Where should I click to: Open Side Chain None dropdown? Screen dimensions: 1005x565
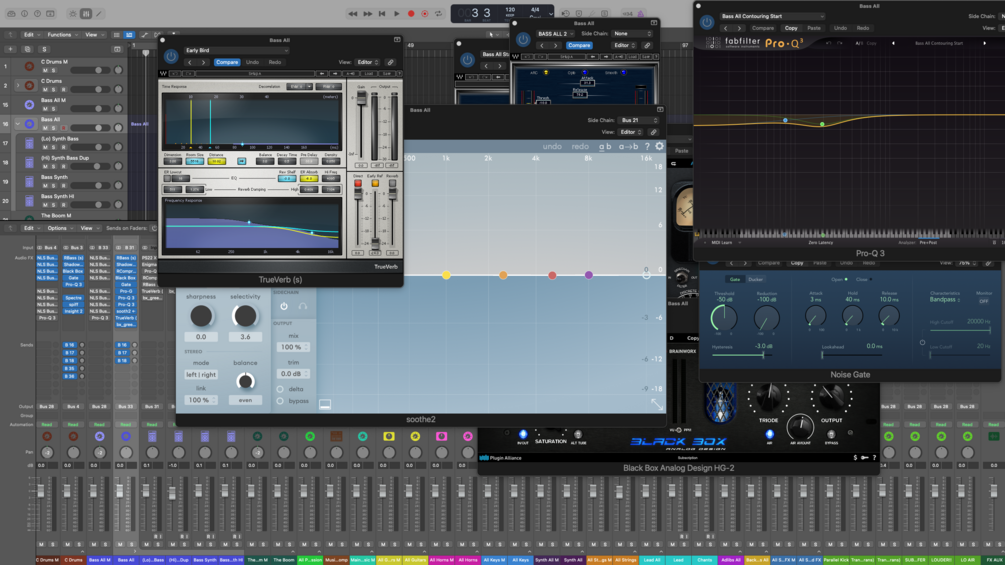[632, 33]
